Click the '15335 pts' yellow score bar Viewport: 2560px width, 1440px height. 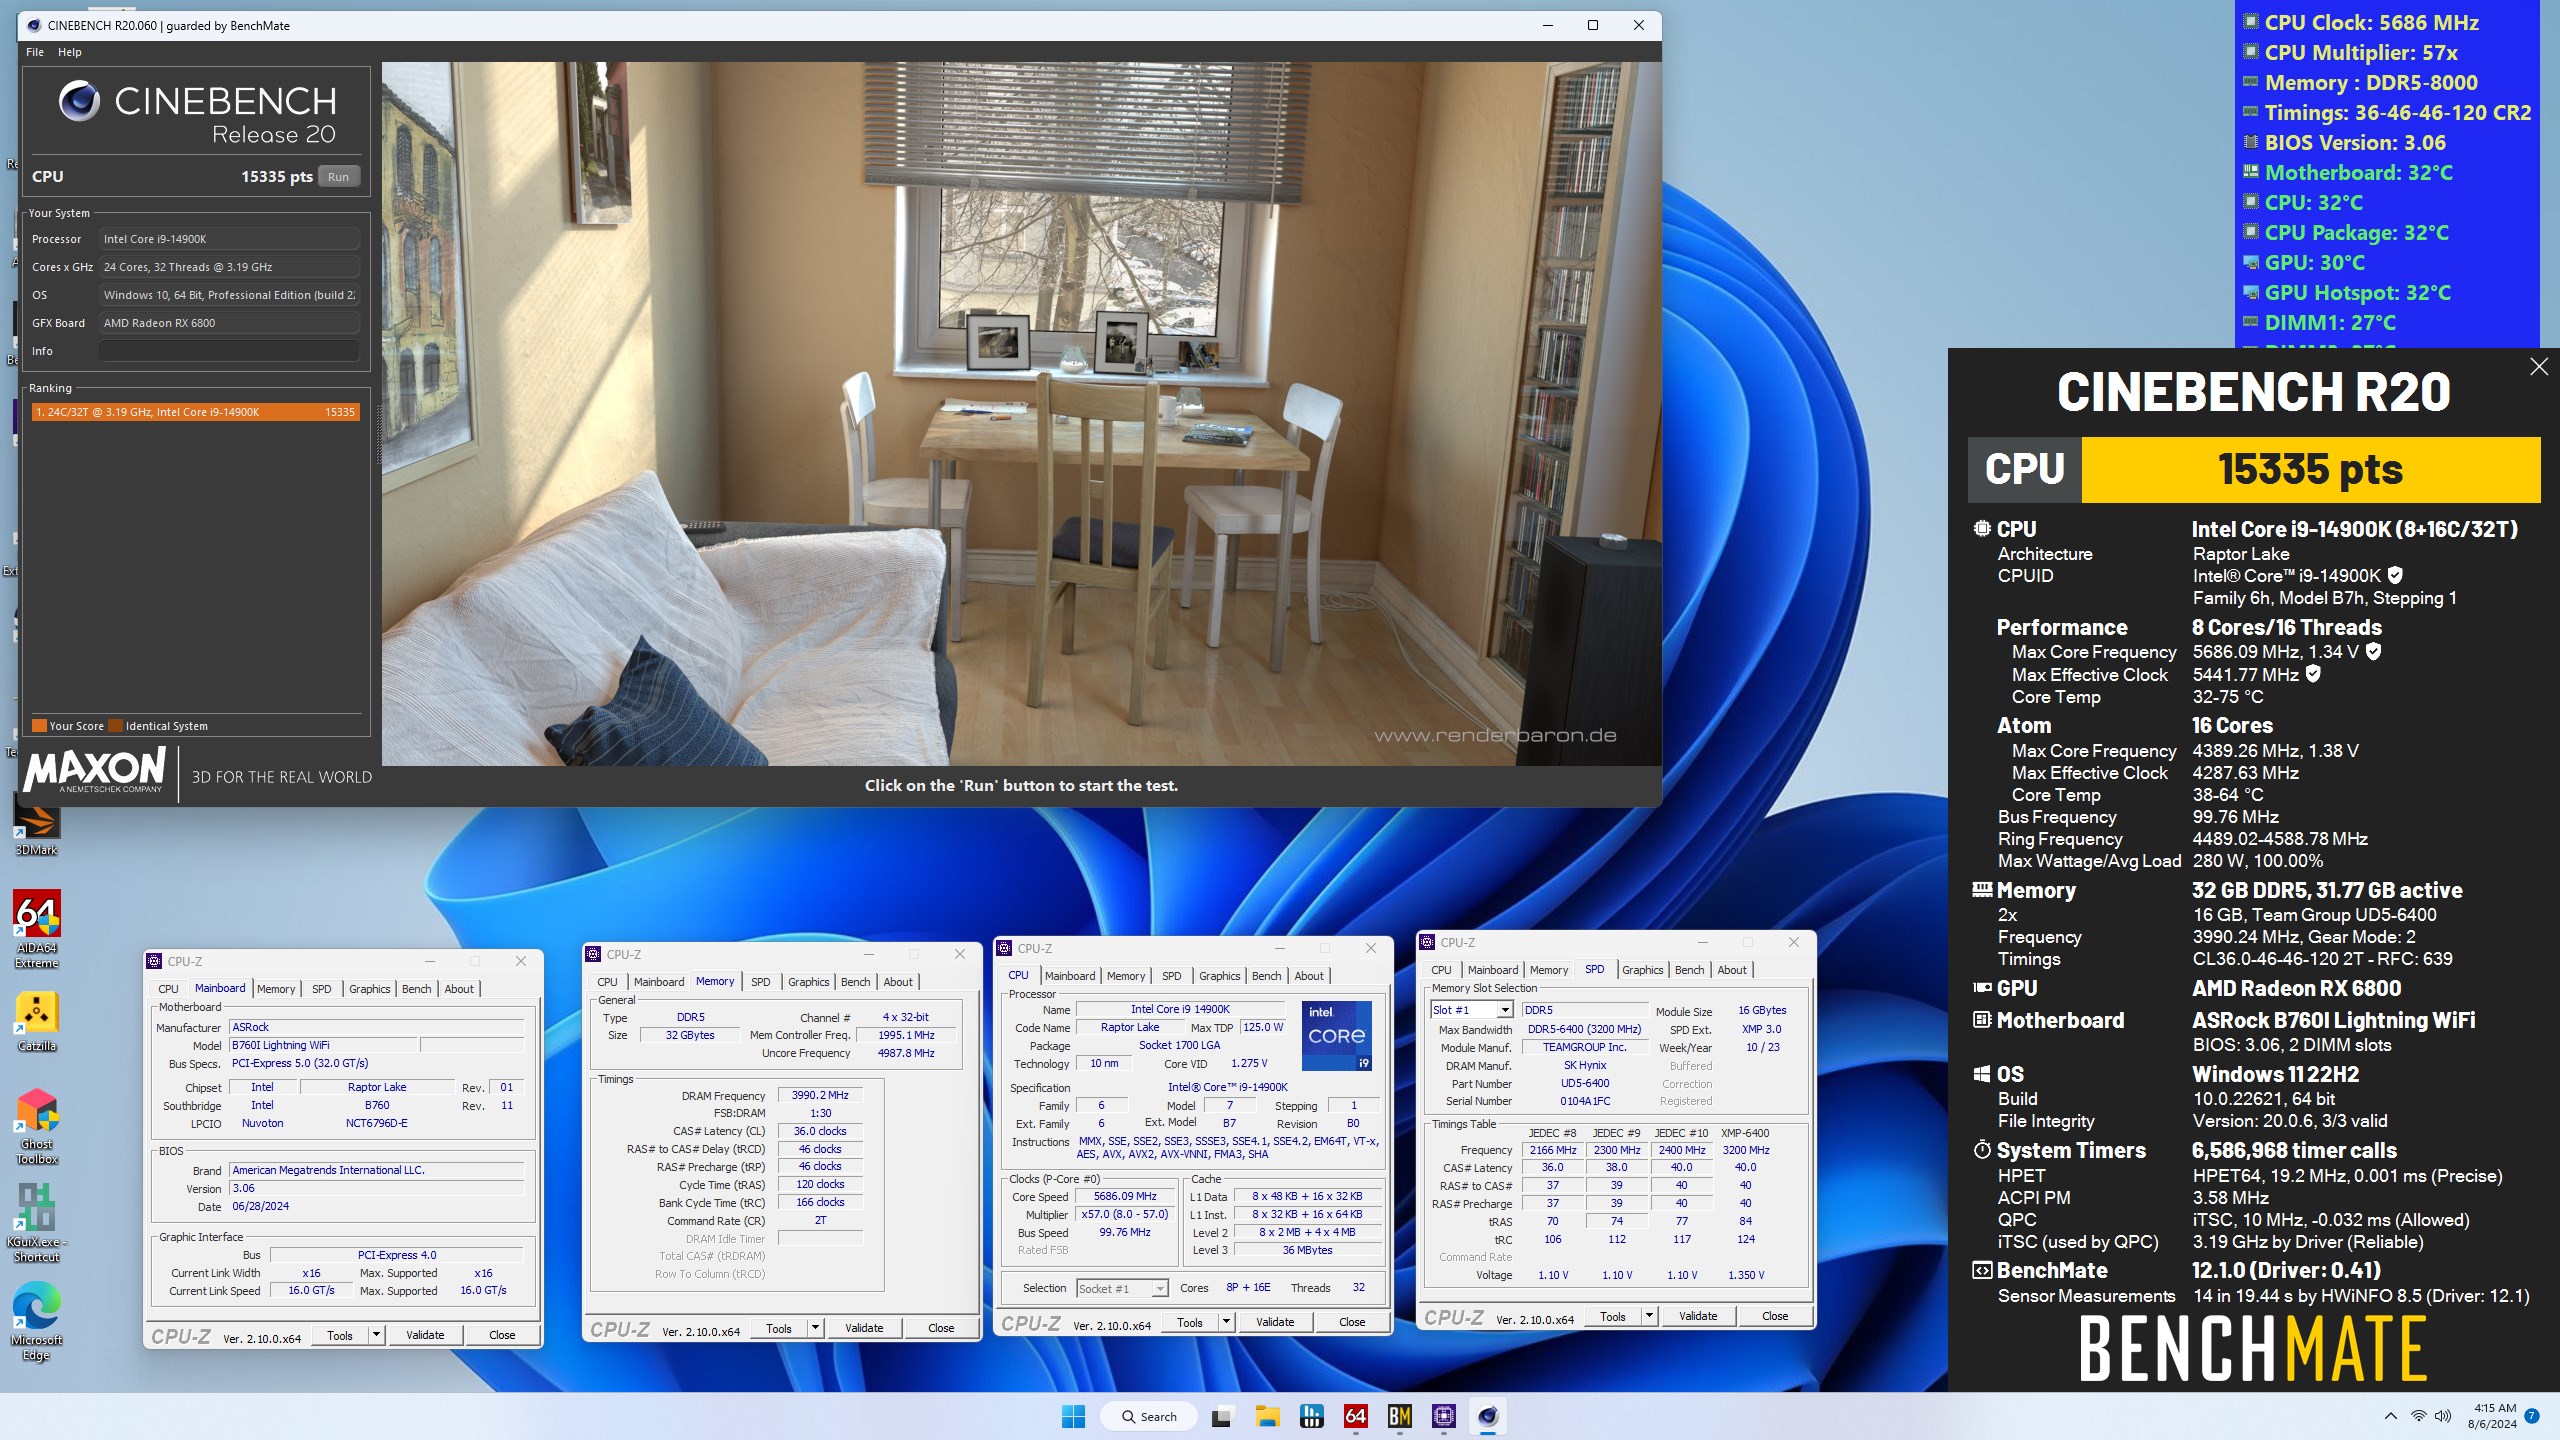[x=2310, y=469]
